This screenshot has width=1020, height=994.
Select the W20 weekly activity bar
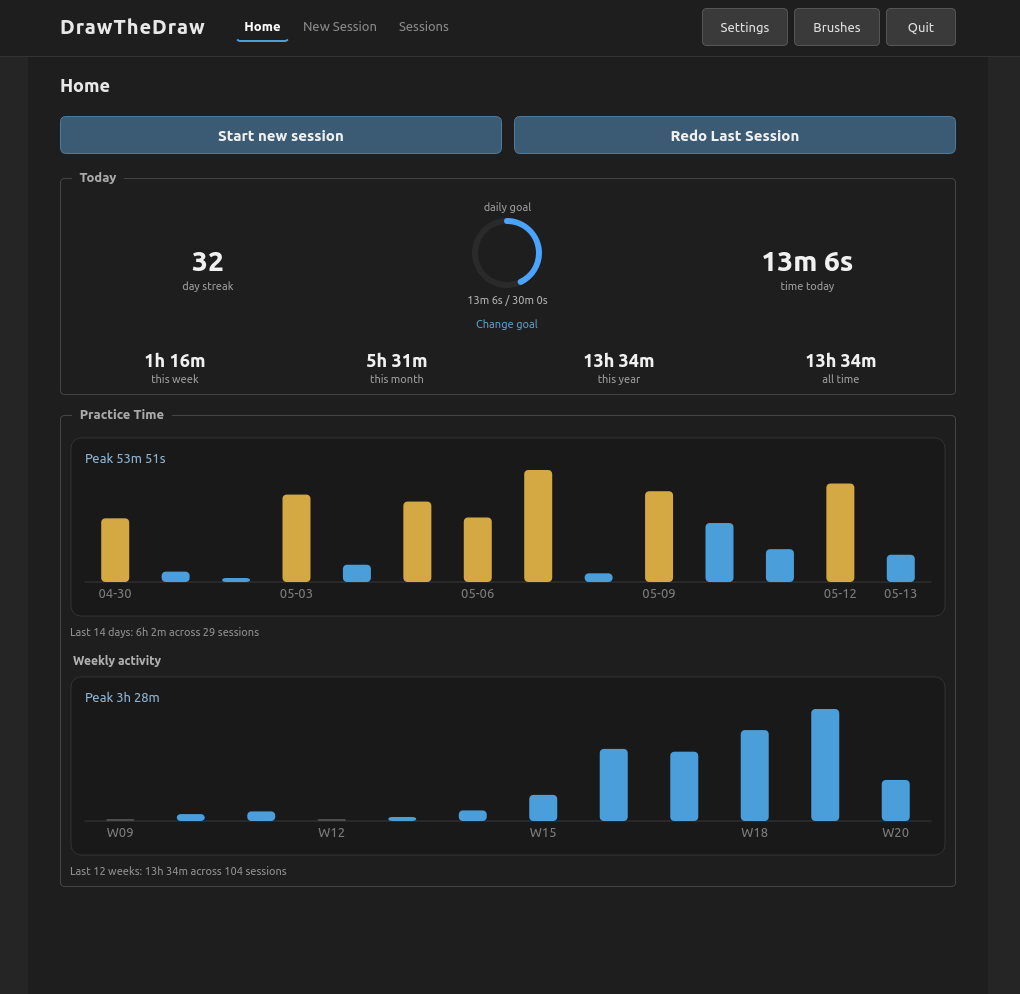[895, 800]
